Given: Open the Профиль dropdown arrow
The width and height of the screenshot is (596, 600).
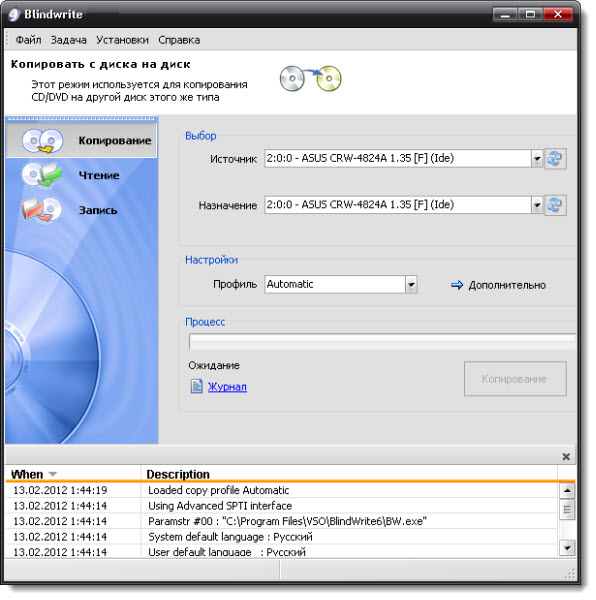Looking at the screenshot, I should 411,284.
